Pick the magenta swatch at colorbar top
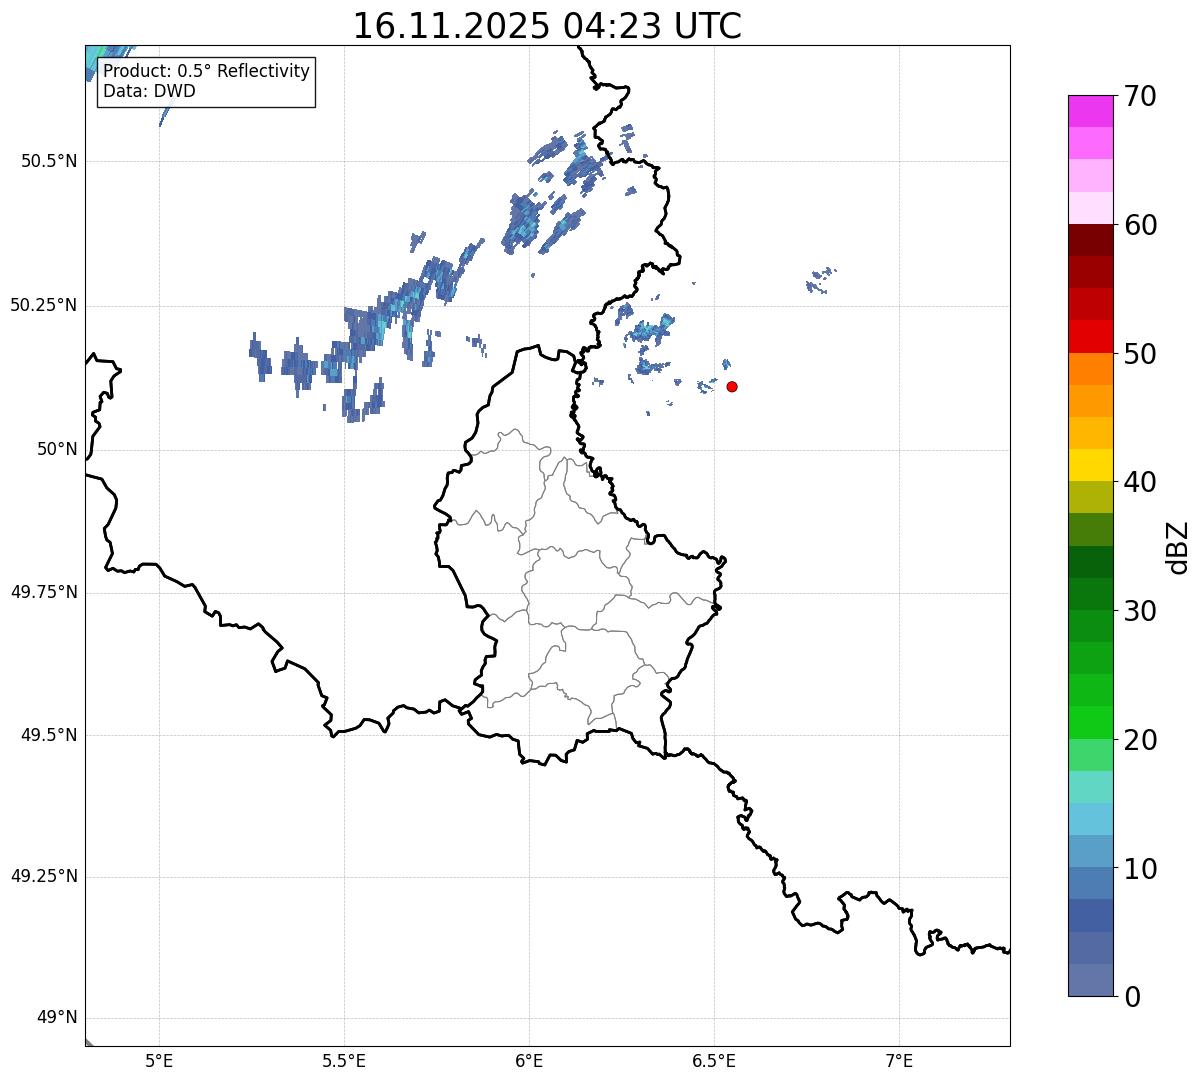 tap(1090, 111)
